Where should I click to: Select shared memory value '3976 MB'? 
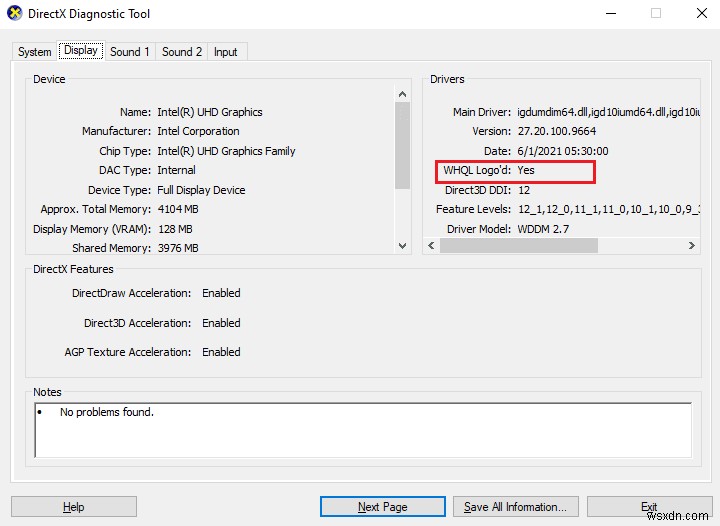[178, 248]
